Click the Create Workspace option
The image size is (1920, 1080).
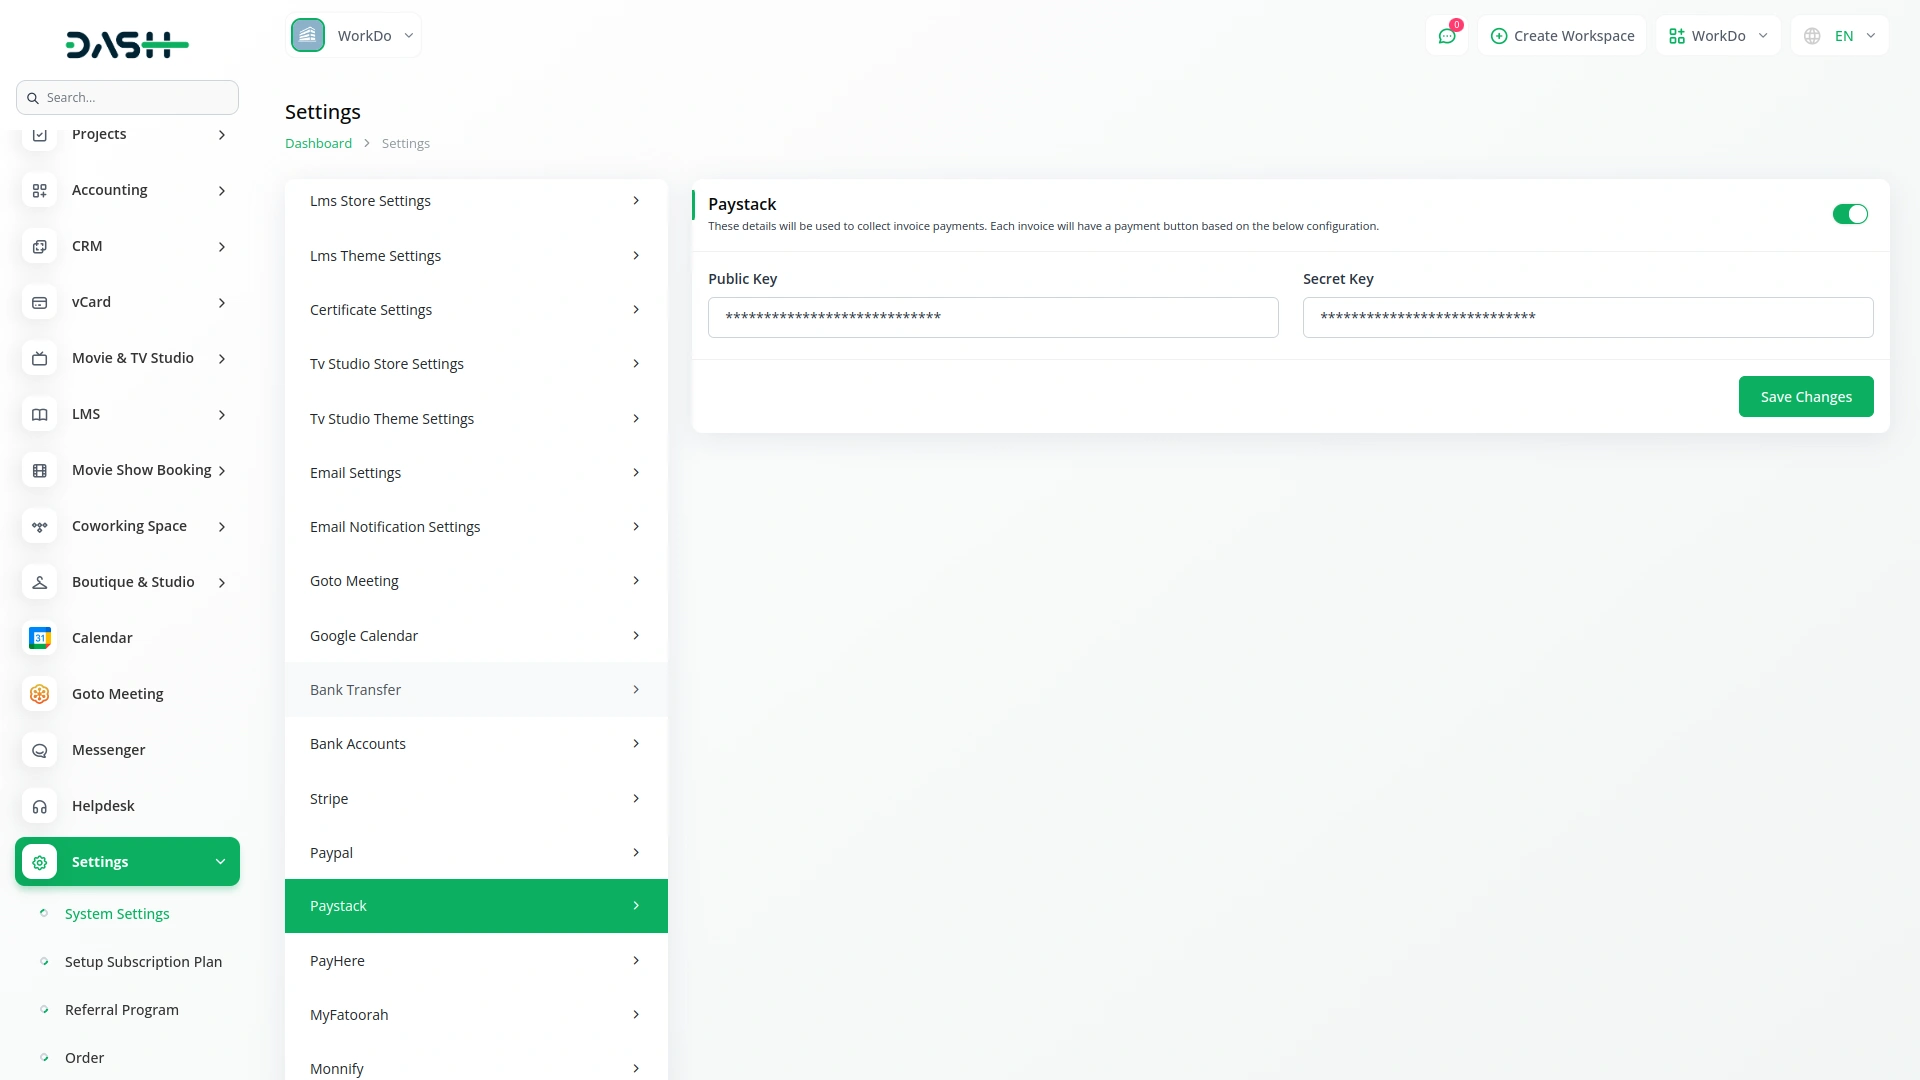coord(1561,35)
